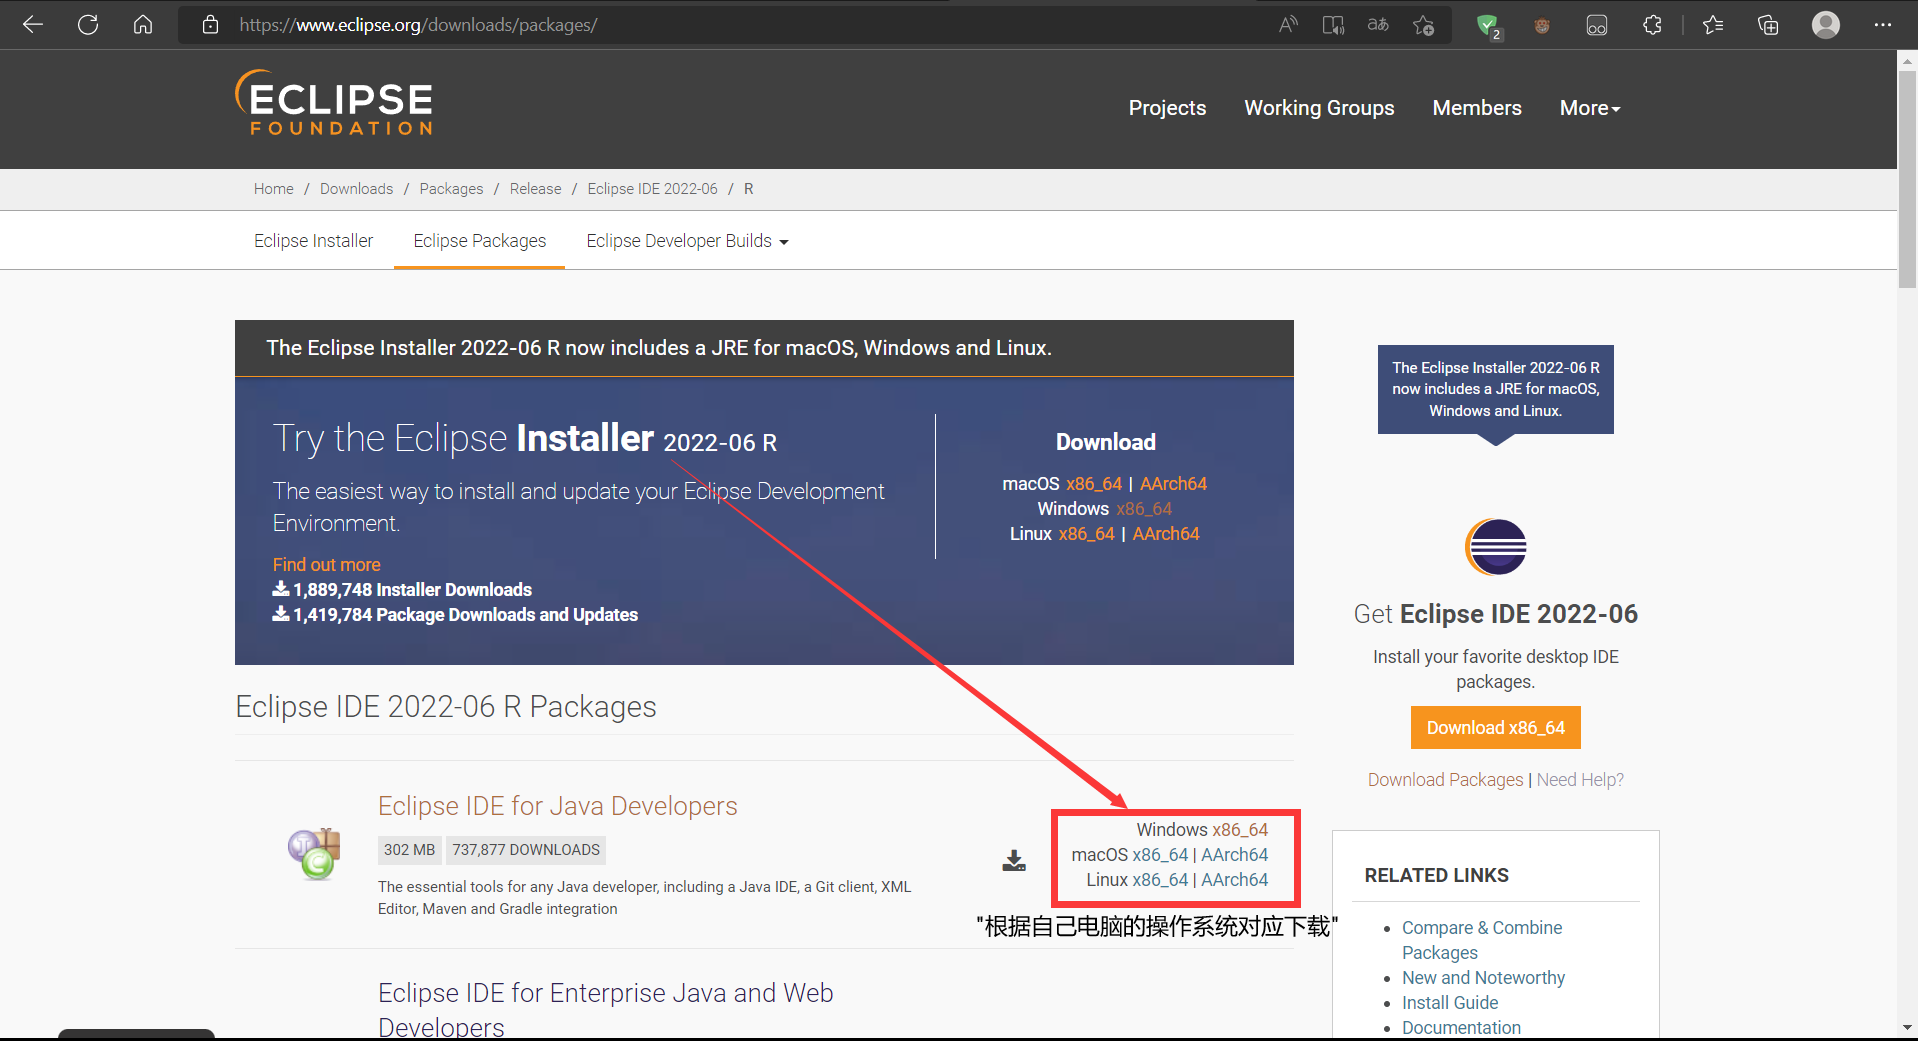The width and height of the screenshot is (1918, 1041).
Task: Open the Projects navigation menu
Action: 1167,108
